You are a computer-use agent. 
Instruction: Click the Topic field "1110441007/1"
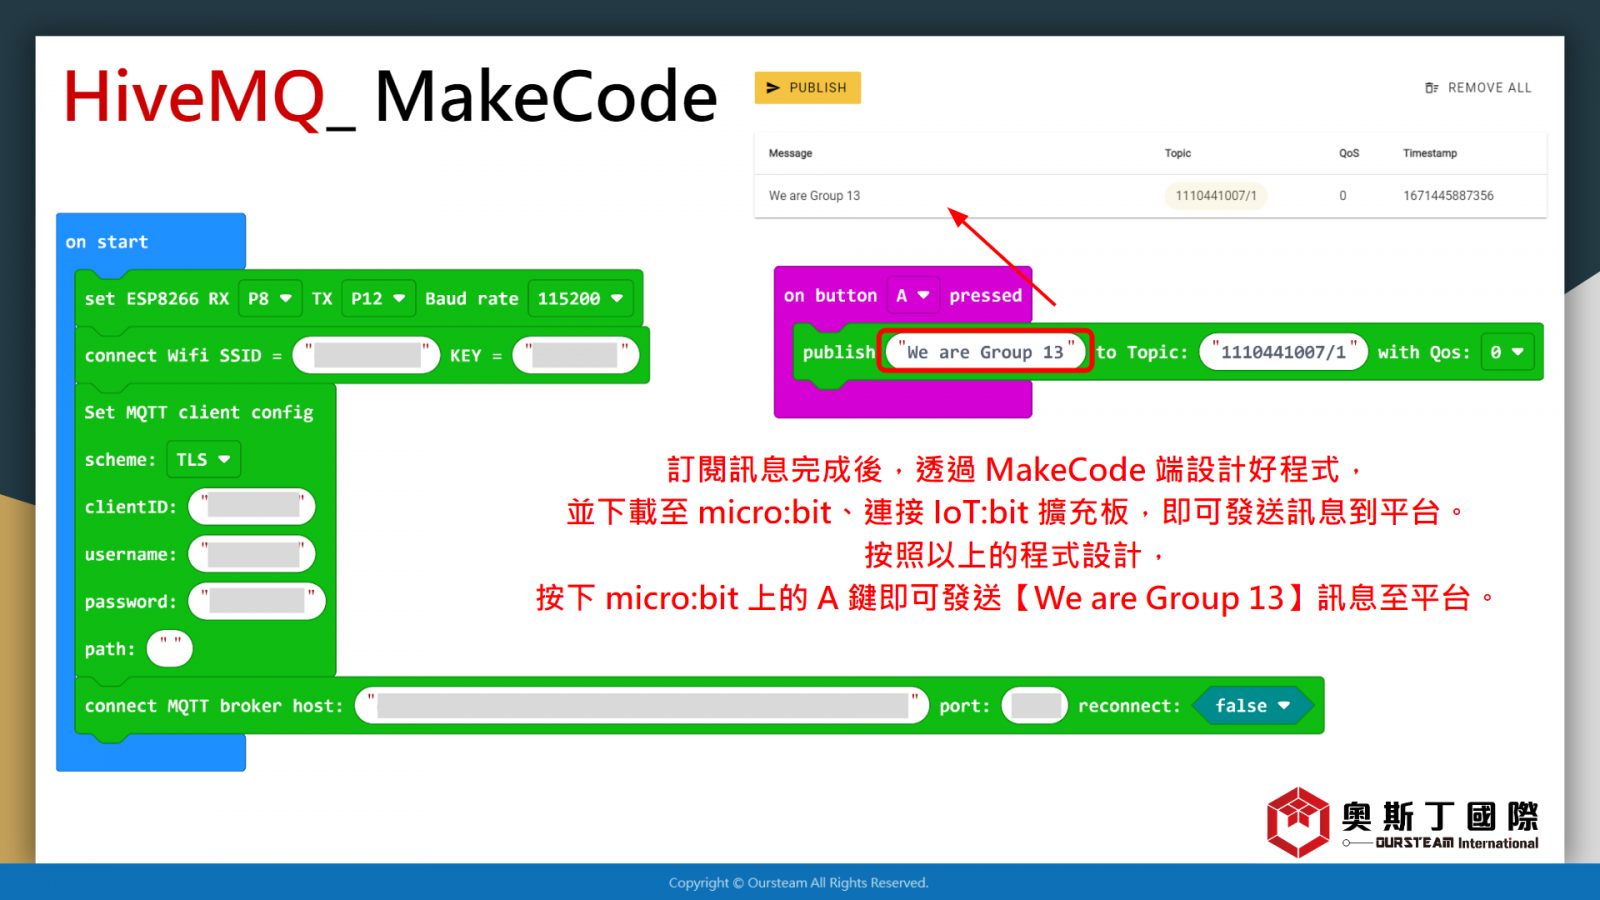coord(1283,352)
